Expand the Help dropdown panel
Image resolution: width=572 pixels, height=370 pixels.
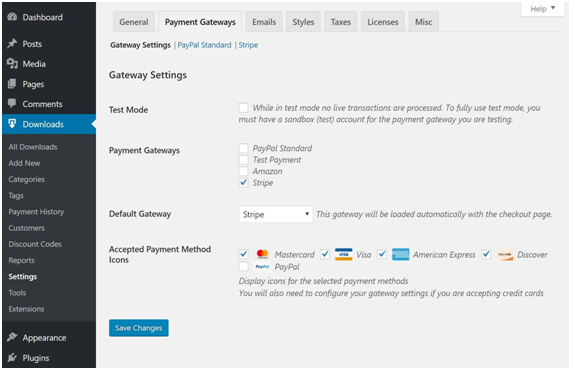pyautogui.click(x=542, y=8)
